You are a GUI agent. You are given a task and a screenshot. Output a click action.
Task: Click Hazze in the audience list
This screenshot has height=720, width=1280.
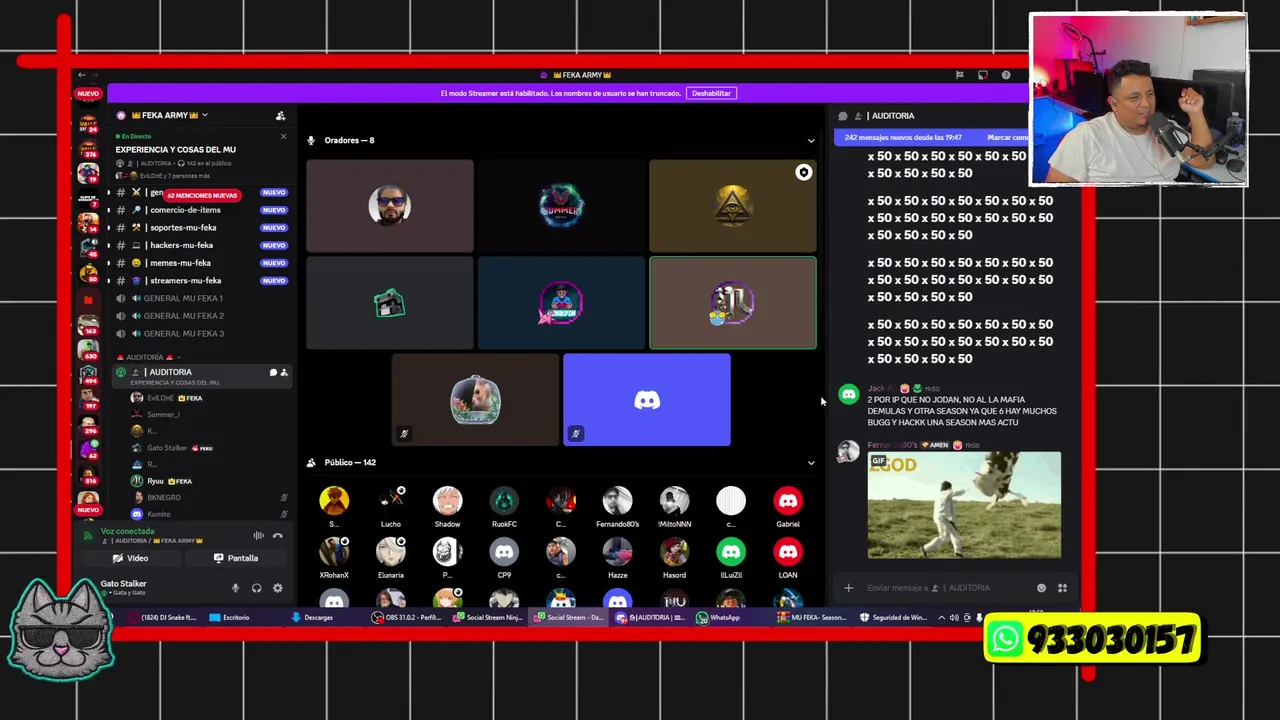click(617, 558)
